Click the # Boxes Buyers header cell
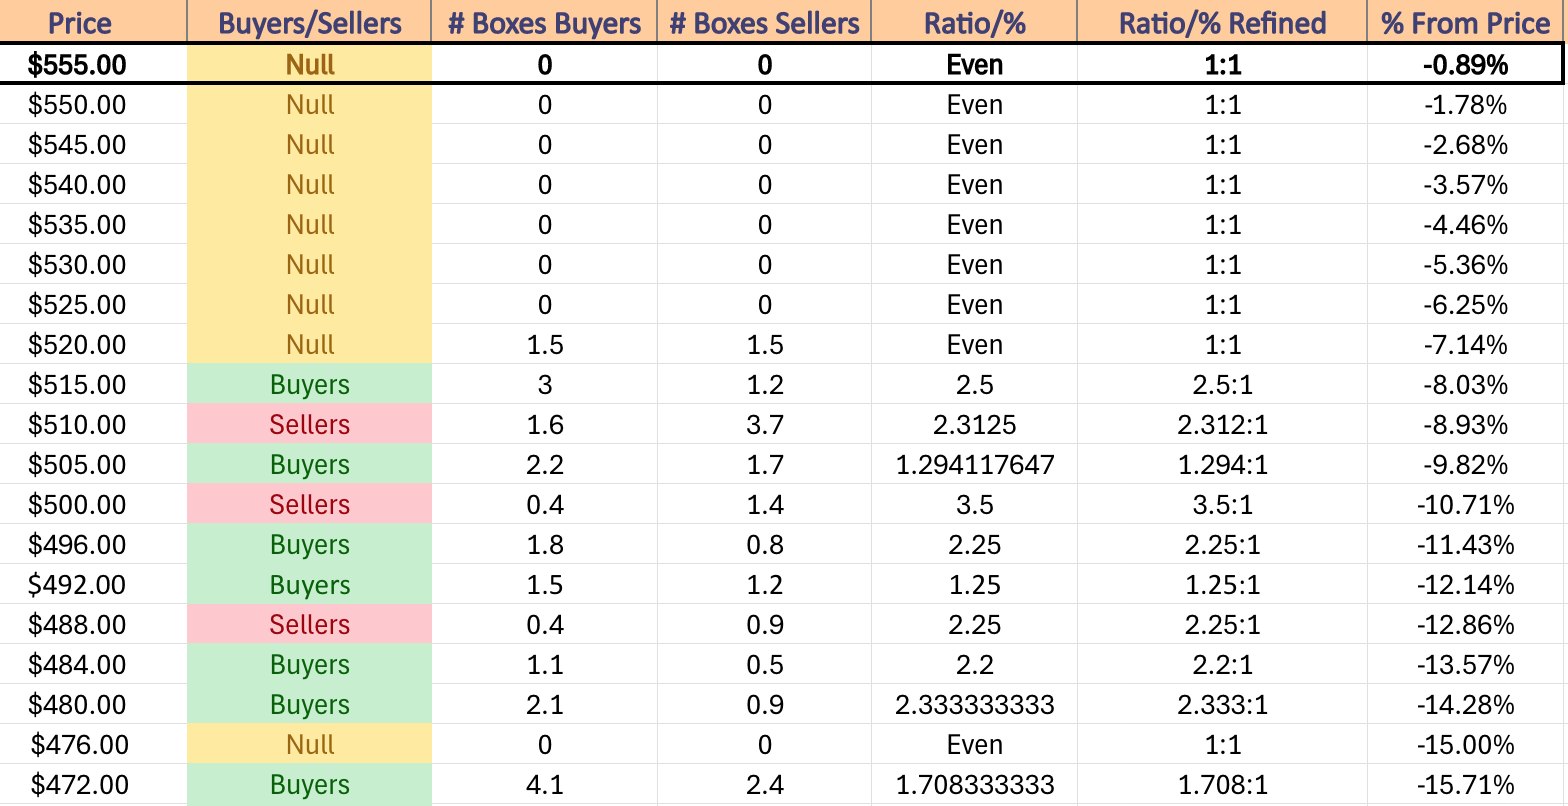The image size is (1568, 806). tap(544, 23)
